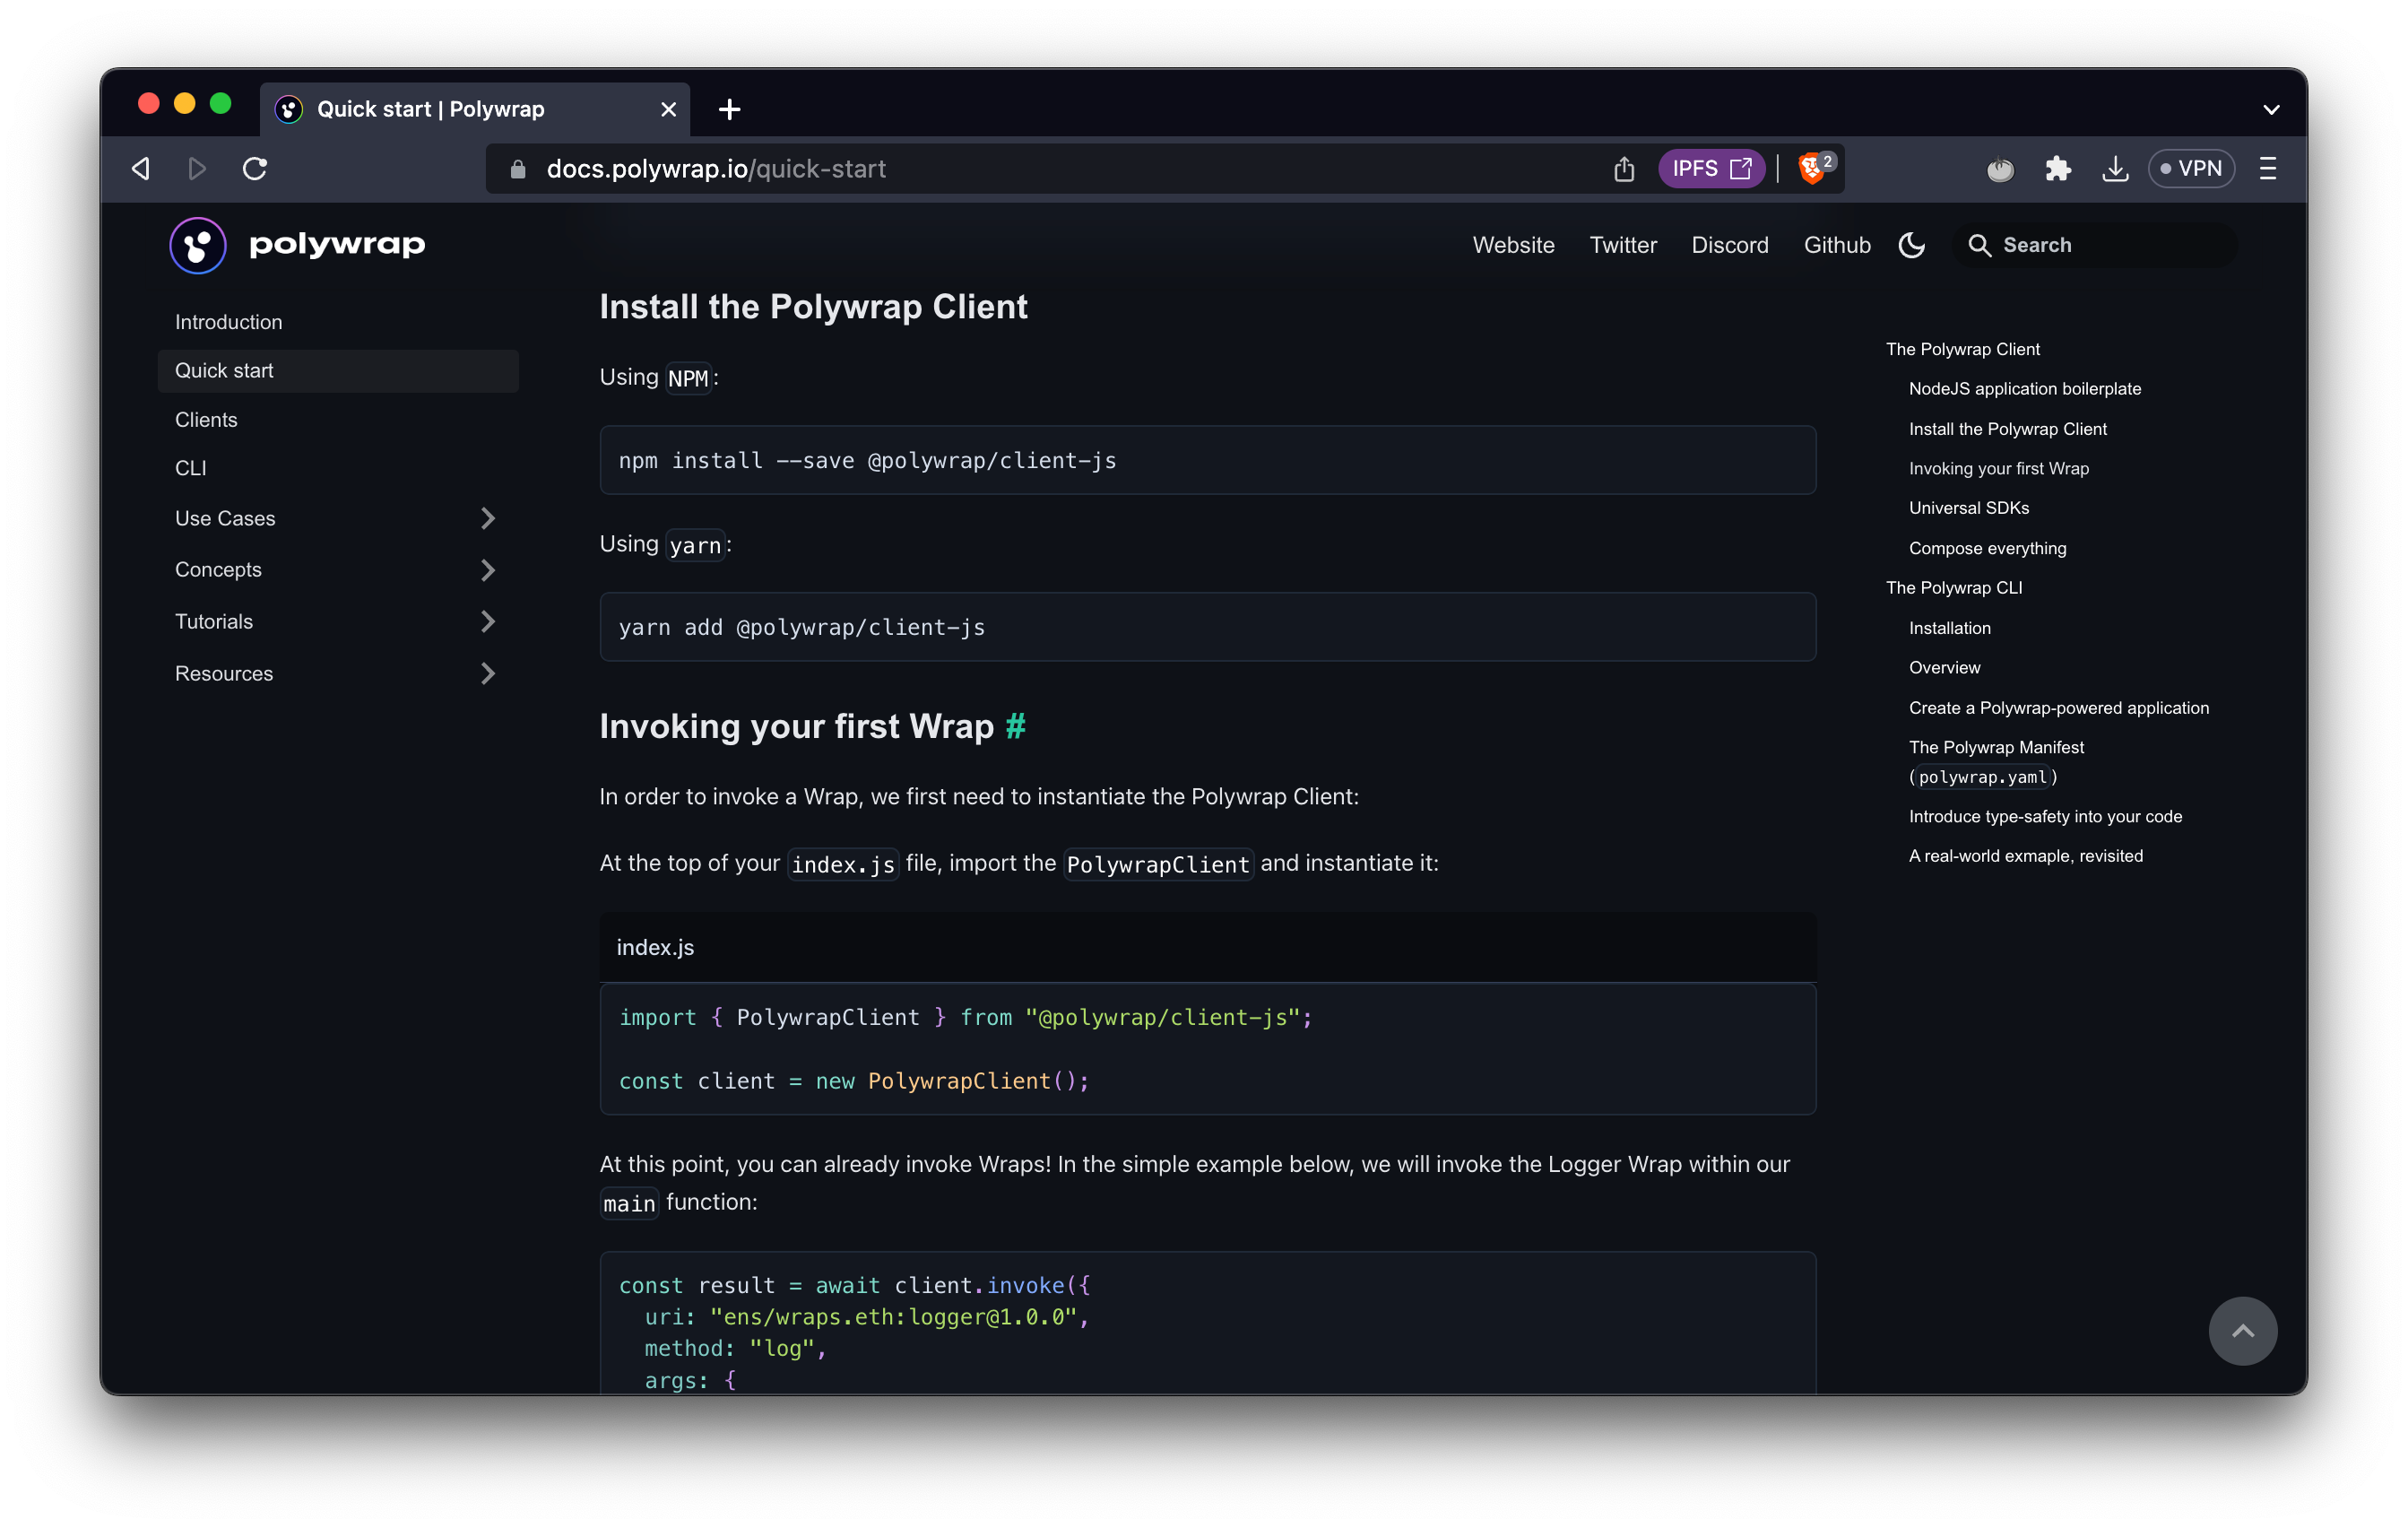Image resolution: width=2408 pixels, height=1528 pixels.
Task: Click the polywrap wordmark
Action: tap(337, 244)
